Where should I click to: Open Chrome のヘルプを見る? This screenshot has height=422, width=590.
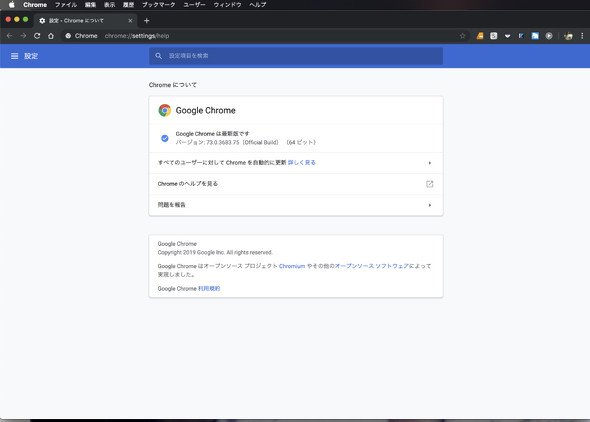pos(296,184)
